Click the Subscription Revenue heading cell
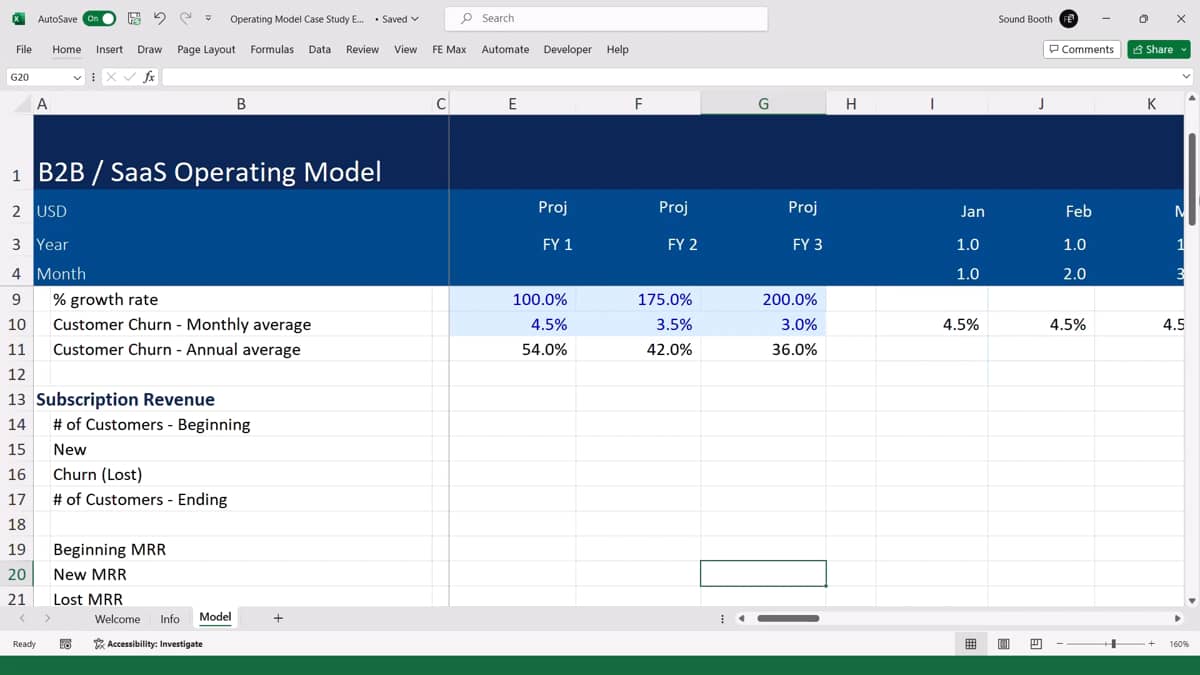This screenshot has height=675, width=1200. [126, 399]
